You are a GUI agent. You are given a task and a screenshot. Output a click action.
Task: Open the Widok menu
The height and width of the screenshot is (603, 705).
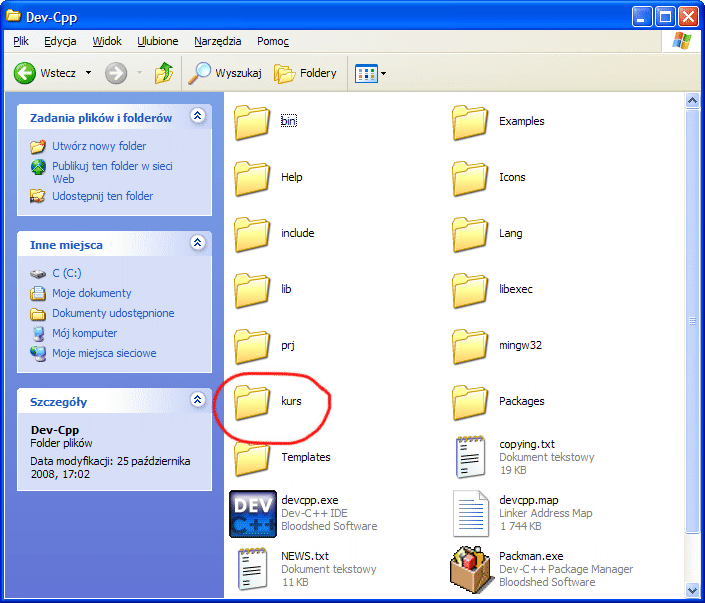click(107, 41)
